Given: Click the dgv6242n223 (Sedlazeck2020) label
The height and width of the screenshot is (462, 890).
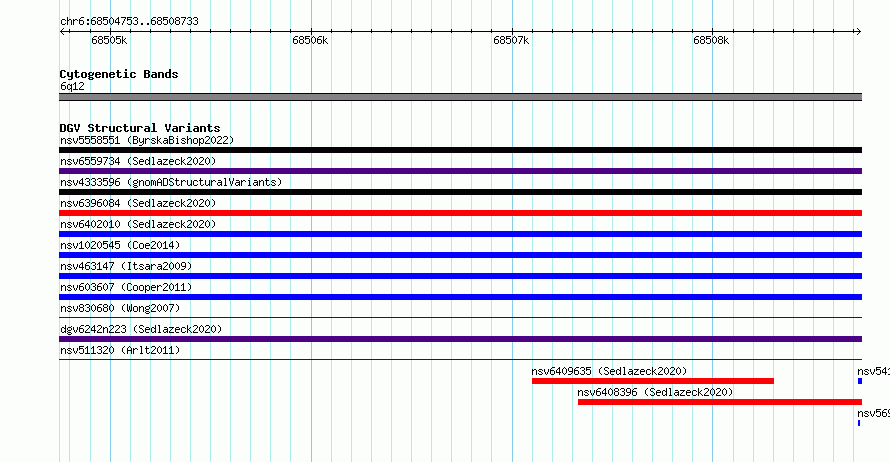Looking at the screenshot, I should [141, 329].
